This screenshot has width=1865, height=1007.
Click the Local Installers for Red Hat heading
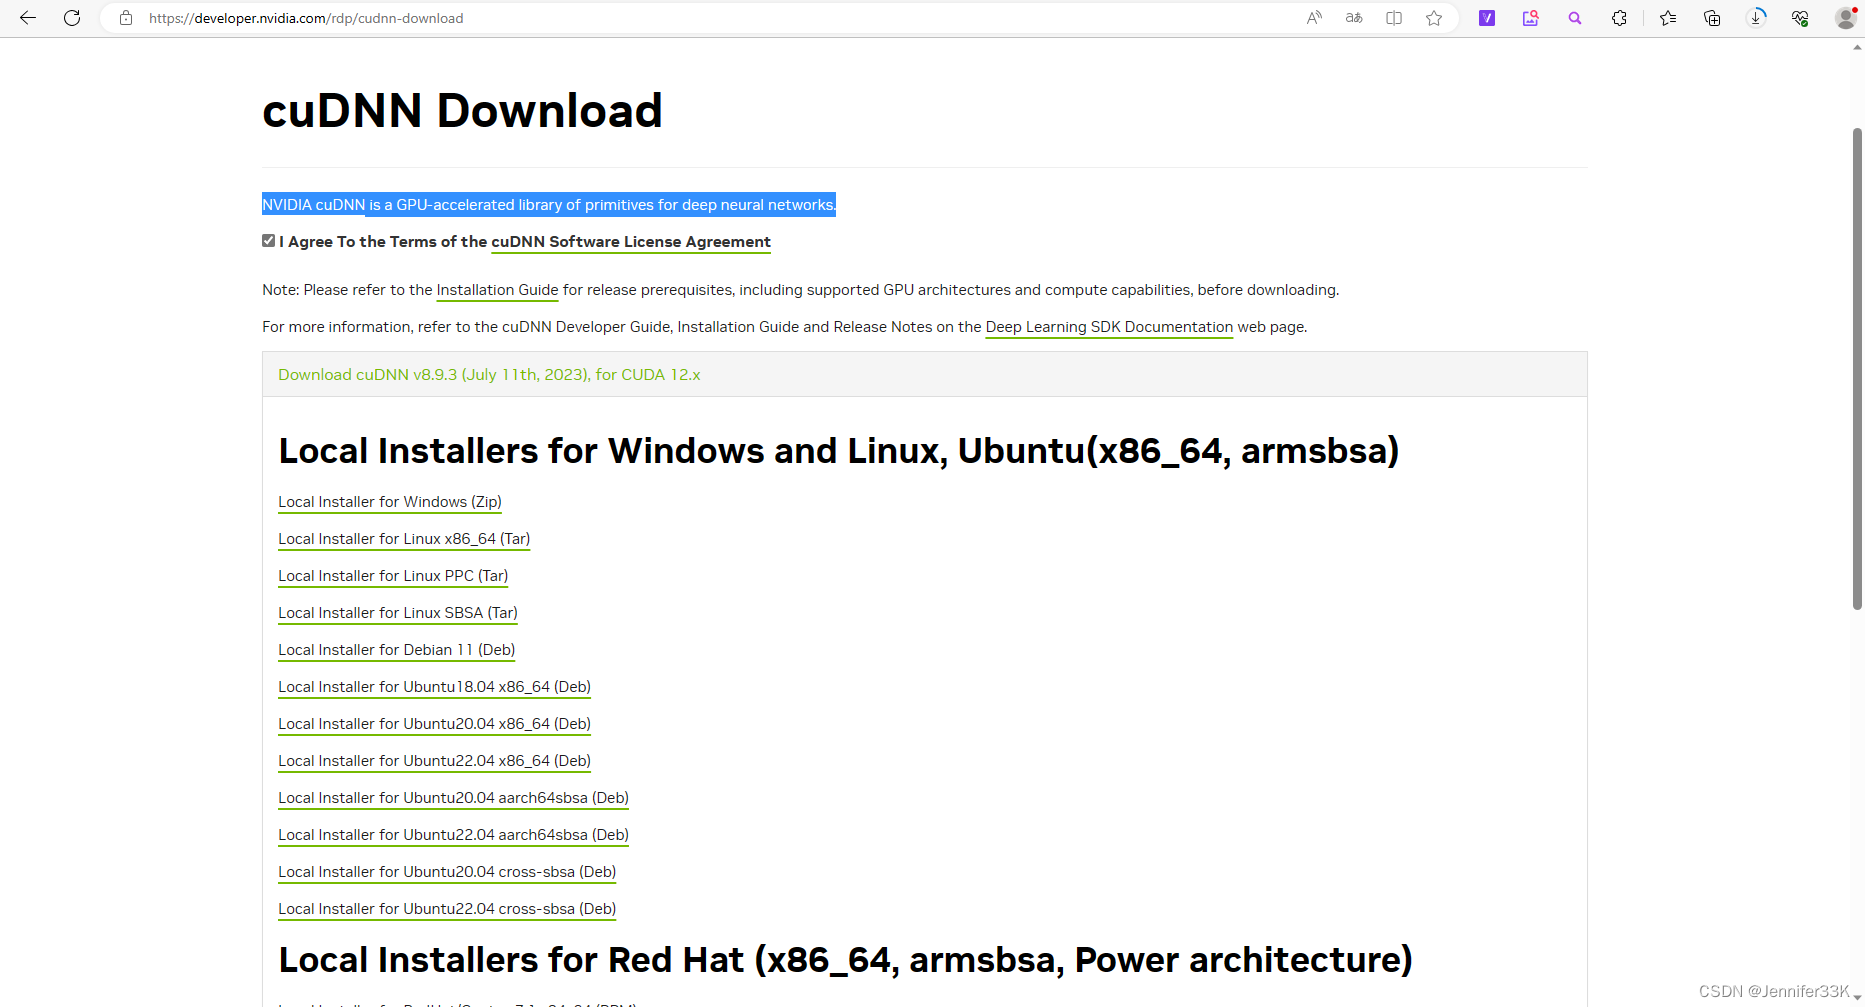[846, 960]
